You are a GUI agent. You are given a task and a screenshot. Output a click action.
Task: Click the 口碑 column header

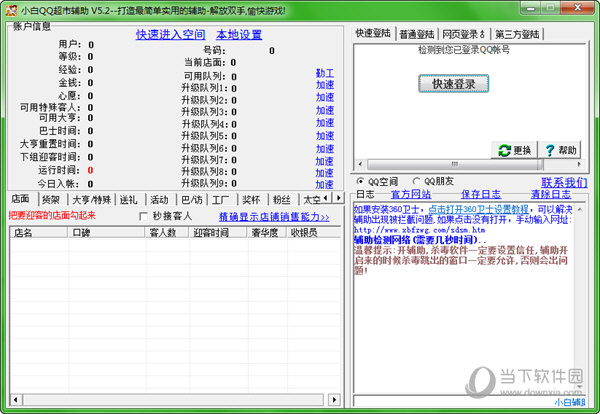tap(106, 232)
